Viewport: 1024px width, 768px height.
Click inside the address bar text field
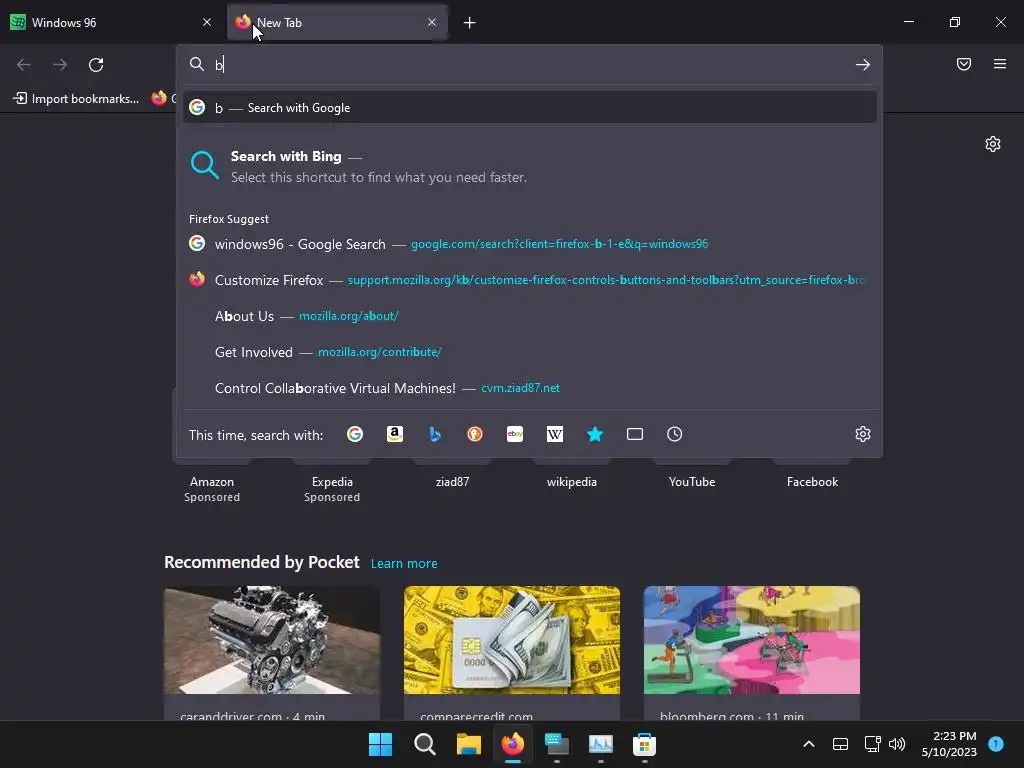(529, 64)
